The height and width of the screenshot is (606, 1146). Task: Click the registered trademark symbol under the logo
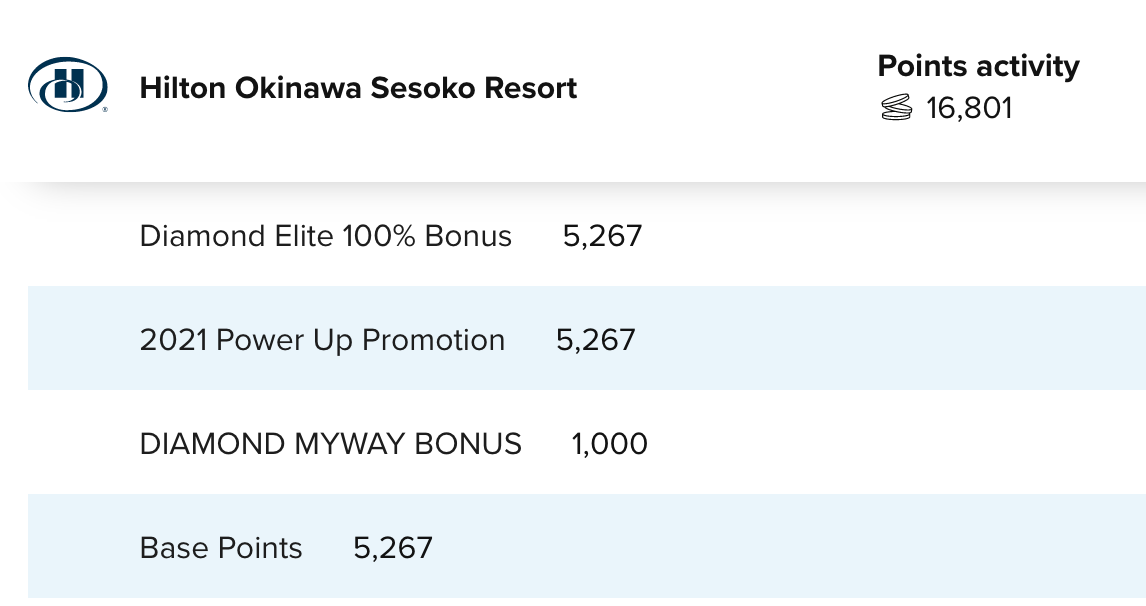coord(105,109)
